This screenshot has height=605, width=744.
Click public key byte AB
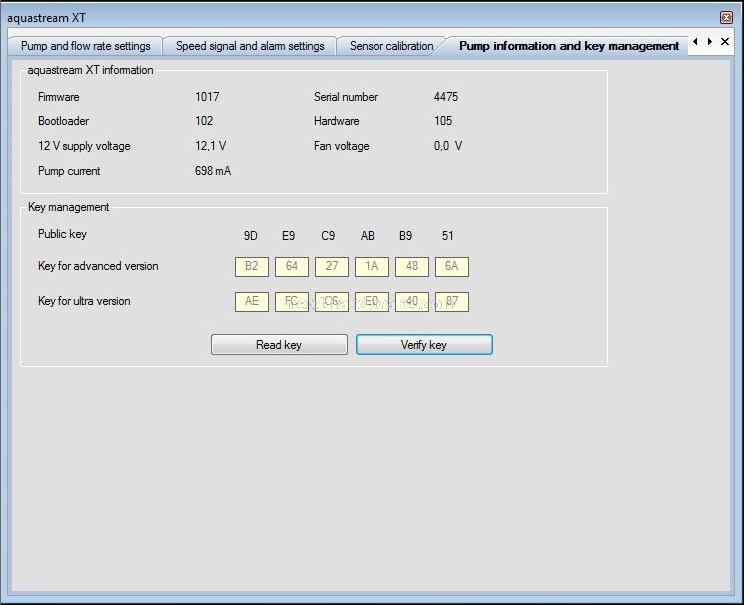point(368,236)
